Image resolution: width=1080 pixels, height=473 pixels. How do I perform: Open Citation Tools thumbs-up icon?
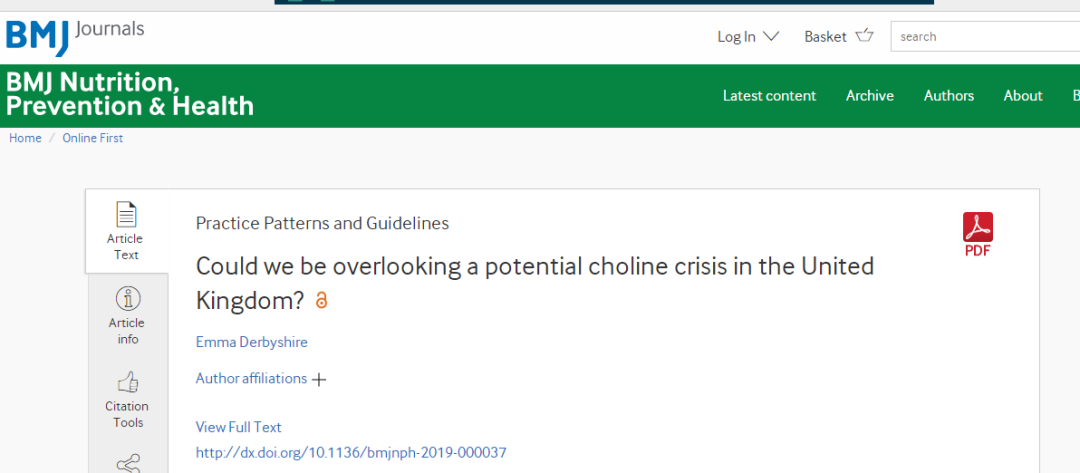click(x=127, y=381)
